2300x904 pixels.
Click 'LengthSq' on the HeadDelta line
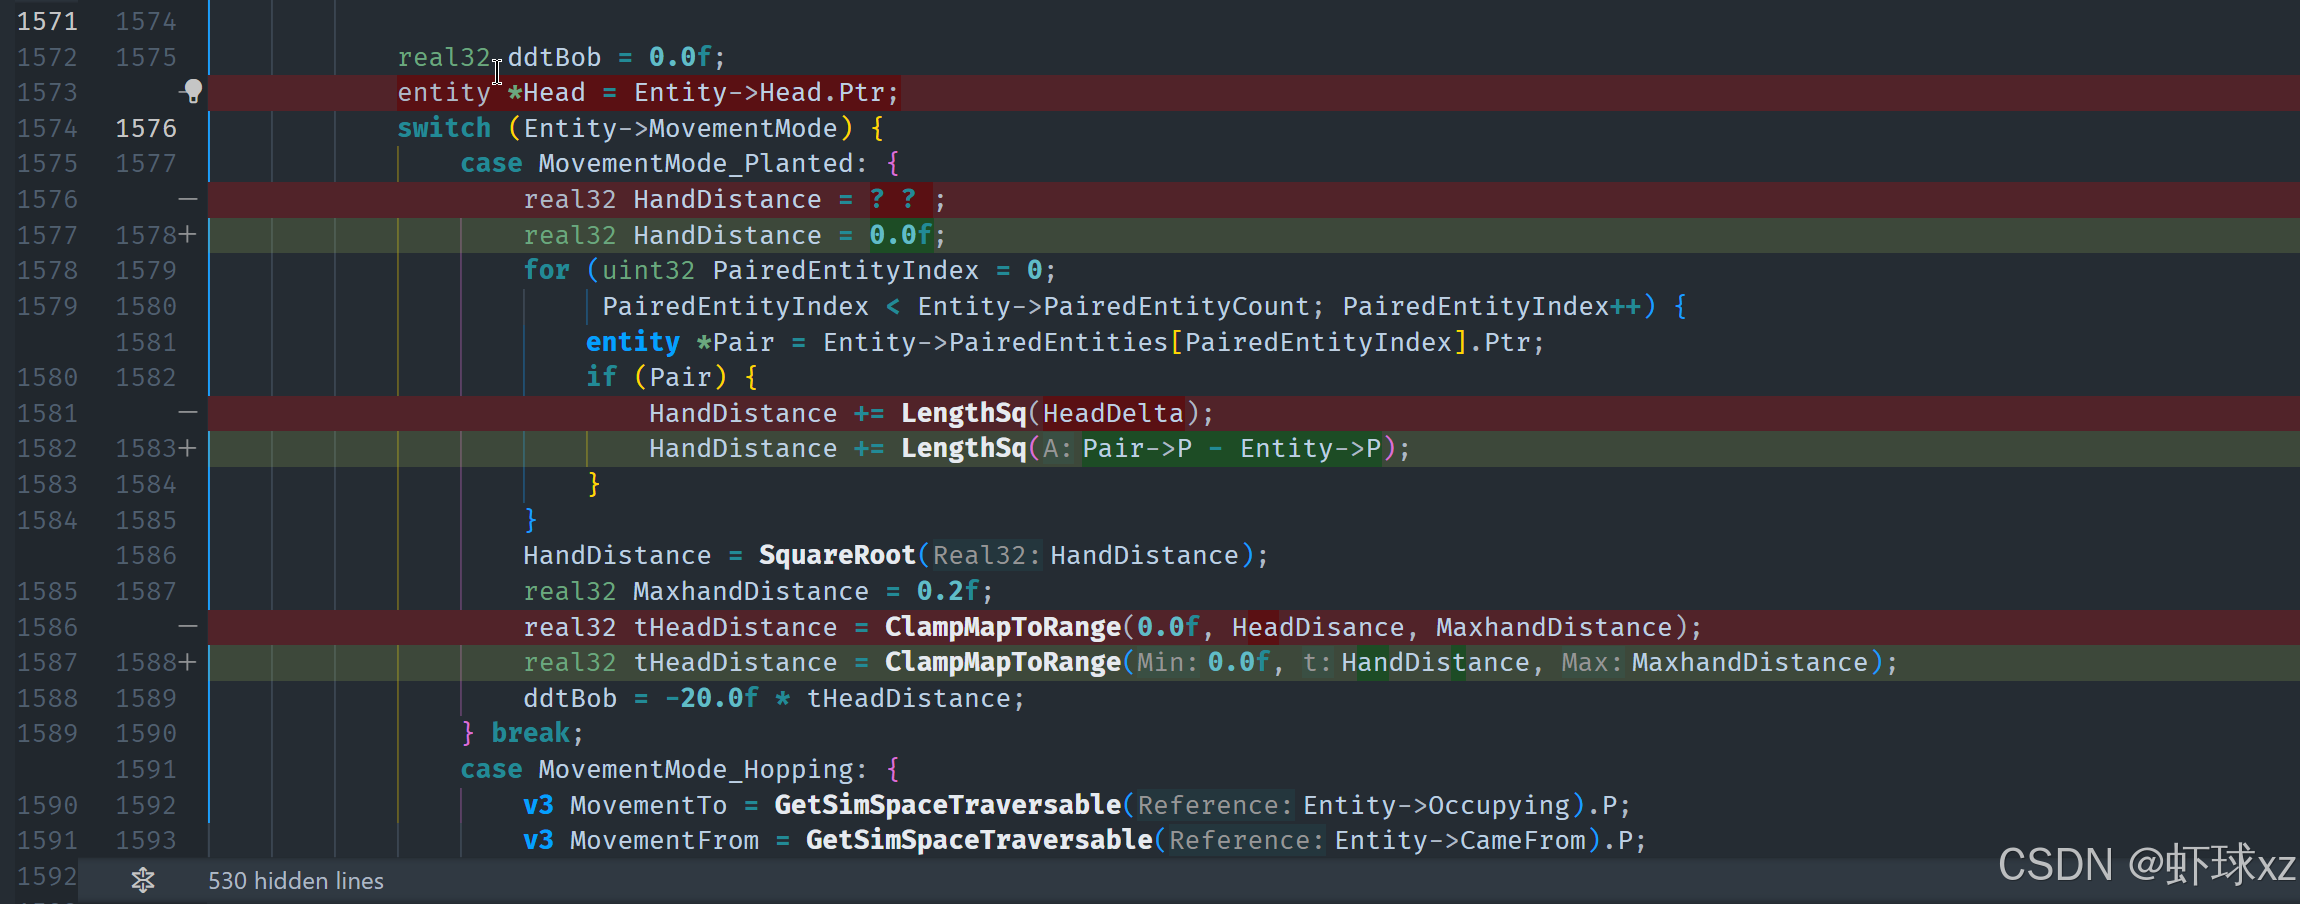point(964,413)
